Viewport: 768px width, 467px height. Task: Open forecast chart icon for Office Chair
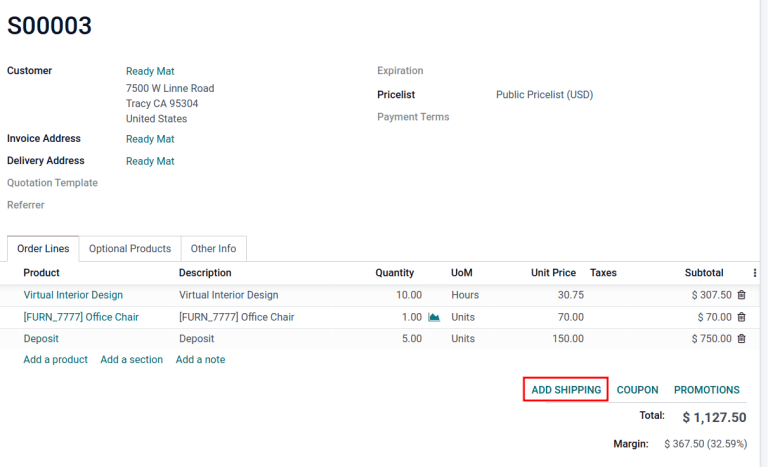pos(434,317)
